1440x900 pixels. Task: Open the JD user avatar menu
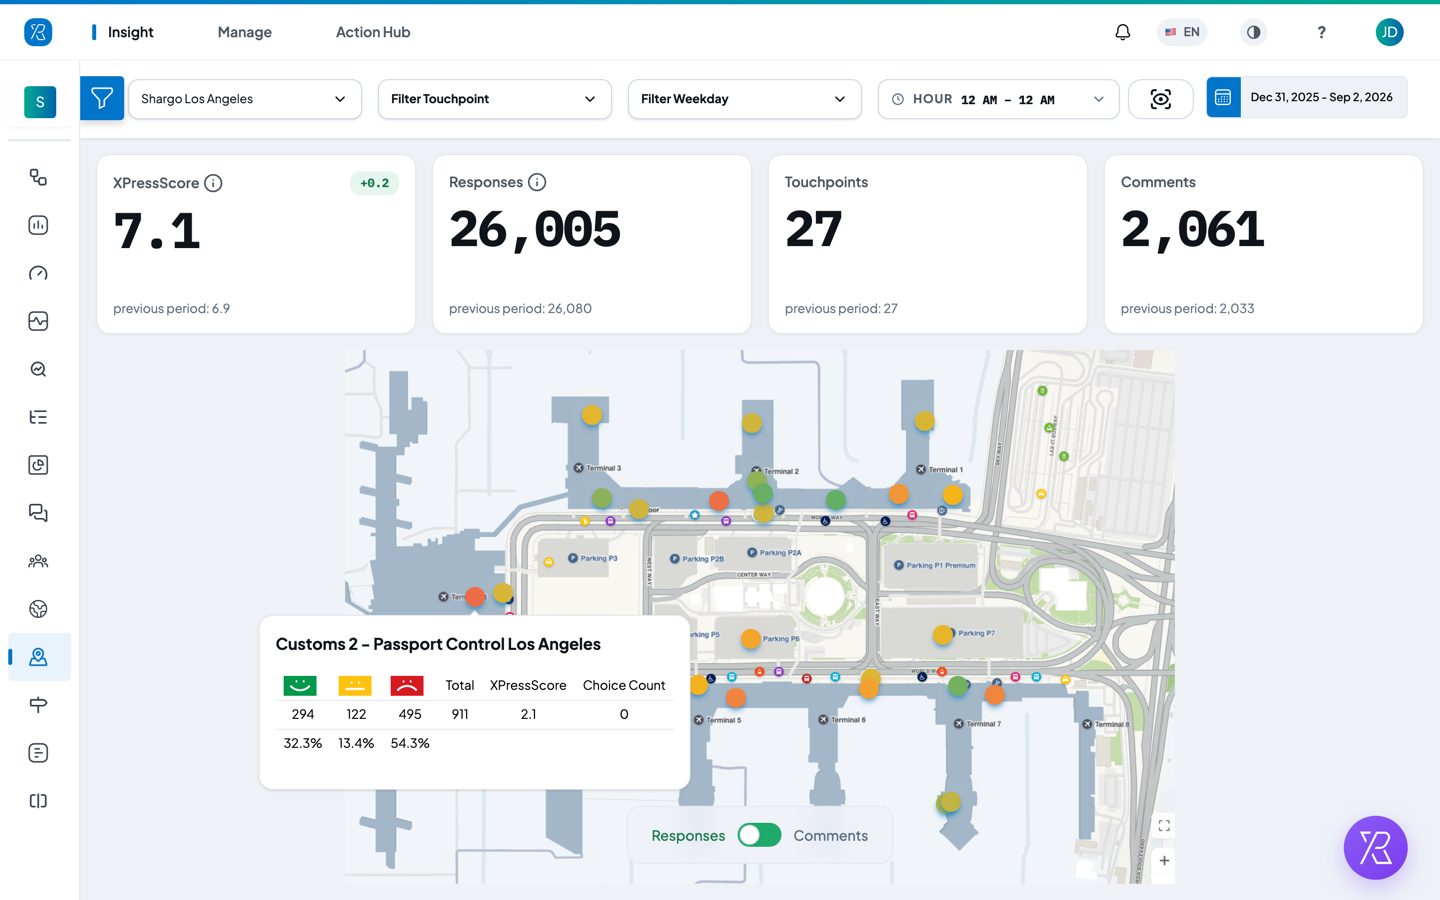1389,32
